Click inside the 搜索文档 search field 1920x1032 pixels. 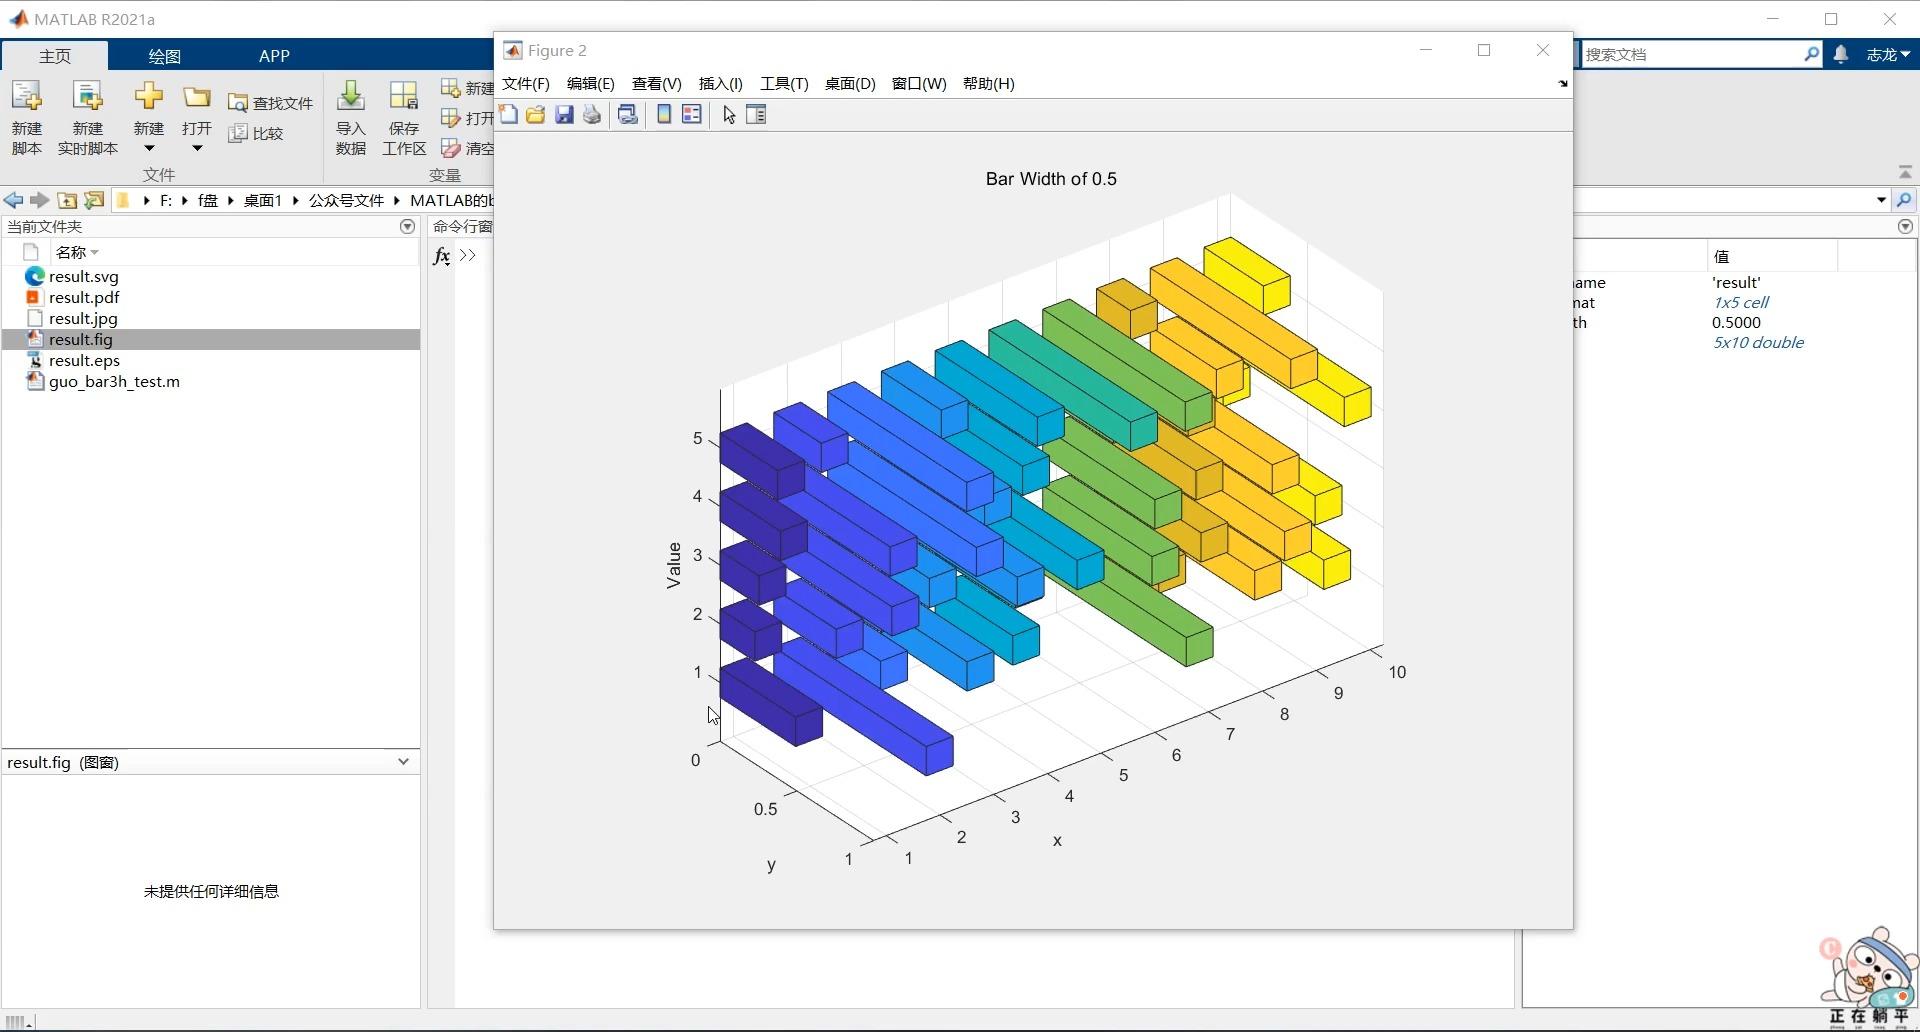click(x=1700, y=53)
